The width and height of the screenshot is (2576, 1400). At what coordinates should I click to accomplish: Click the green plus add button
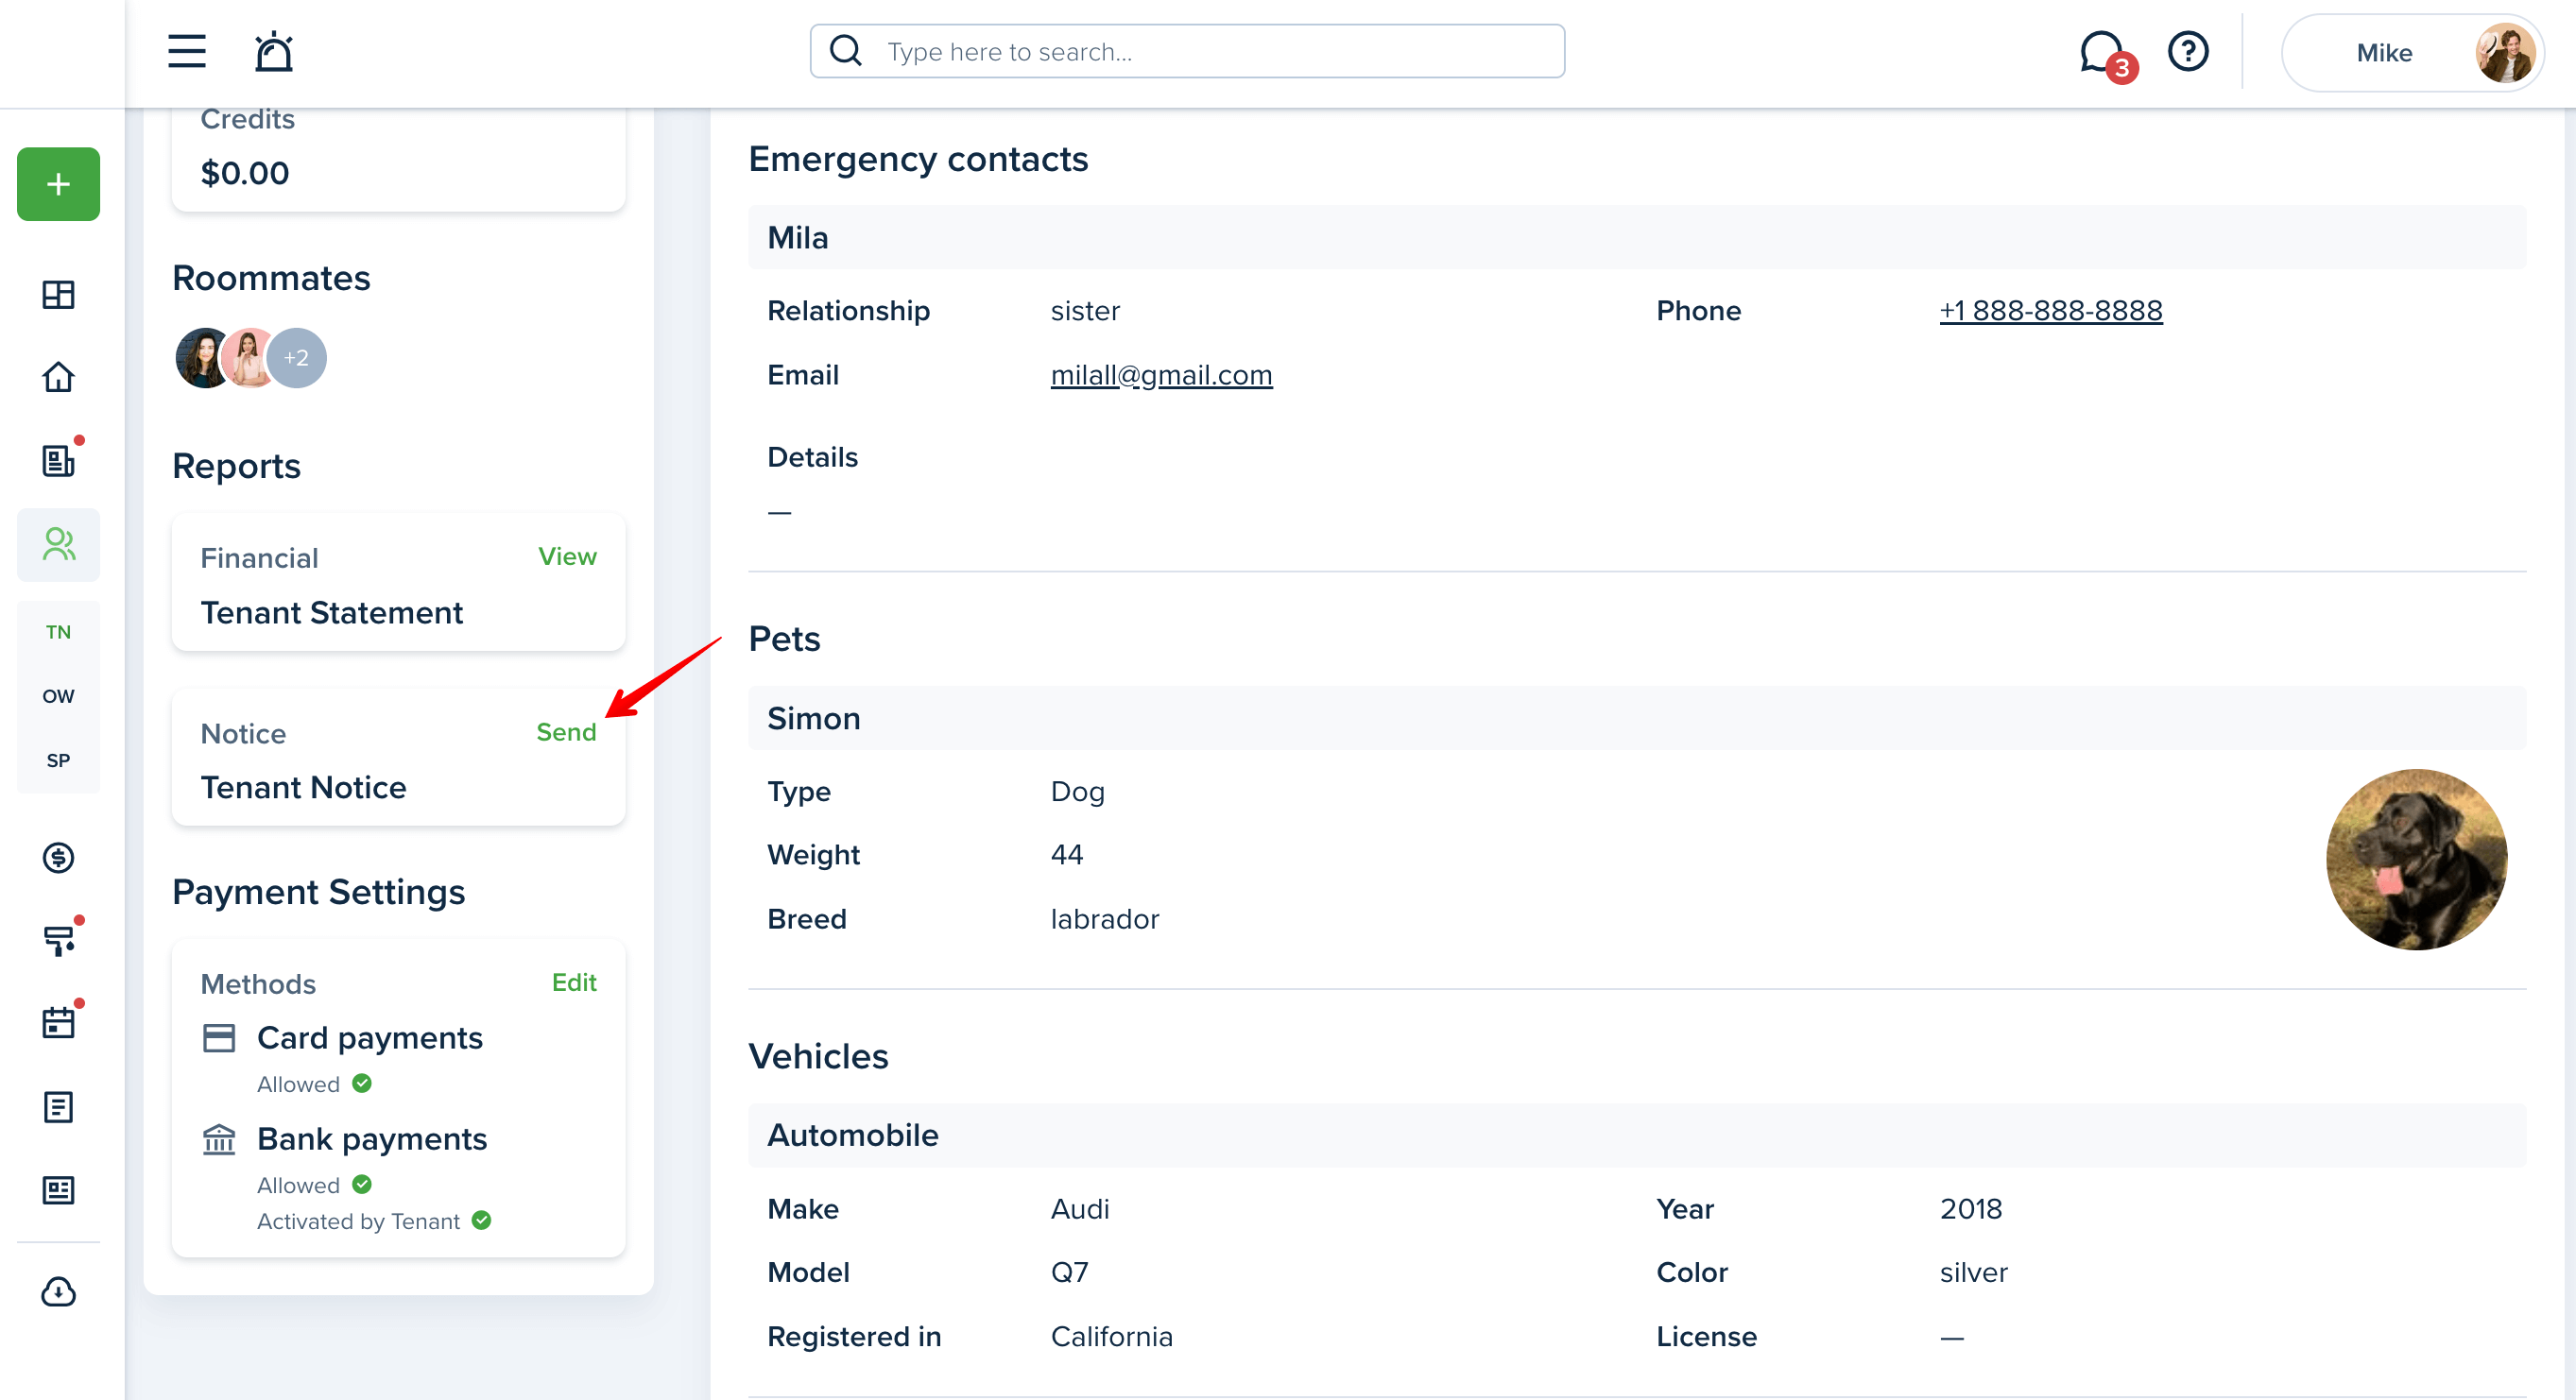(x=58, y=184)
